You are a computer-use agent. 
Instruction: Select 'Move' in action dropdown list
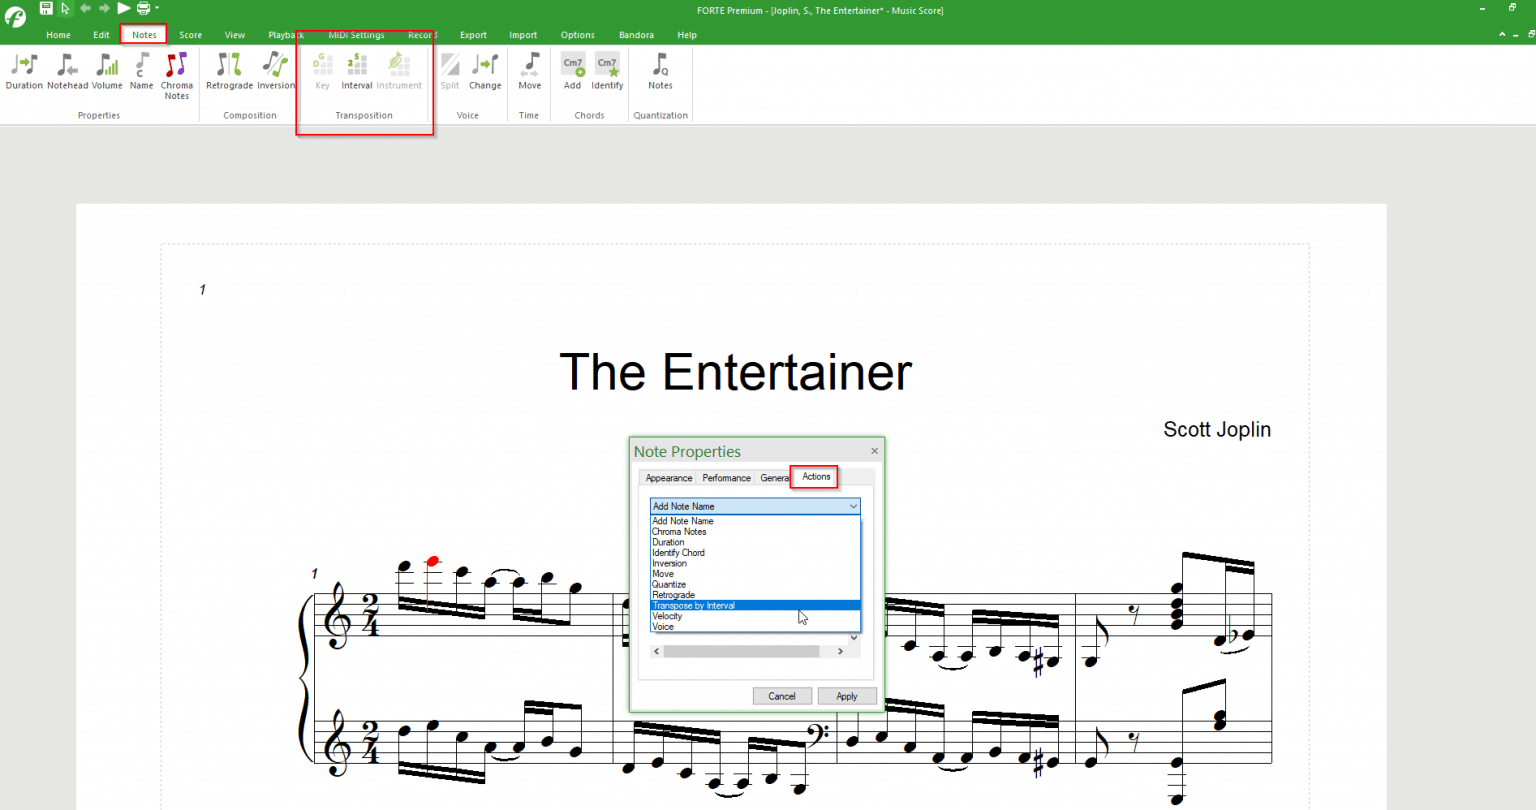(755, 574)
